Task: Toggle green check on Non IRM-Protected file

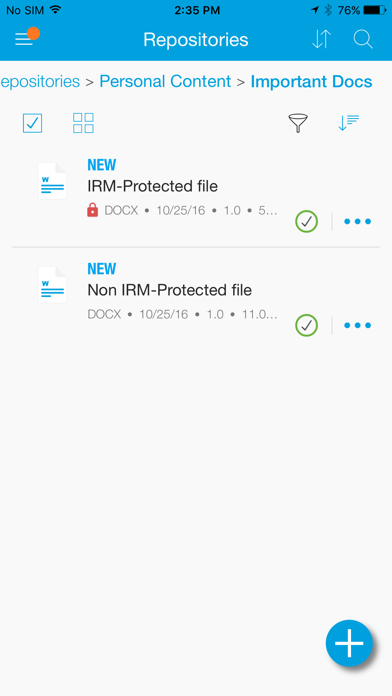Action: tap(306, 325)
